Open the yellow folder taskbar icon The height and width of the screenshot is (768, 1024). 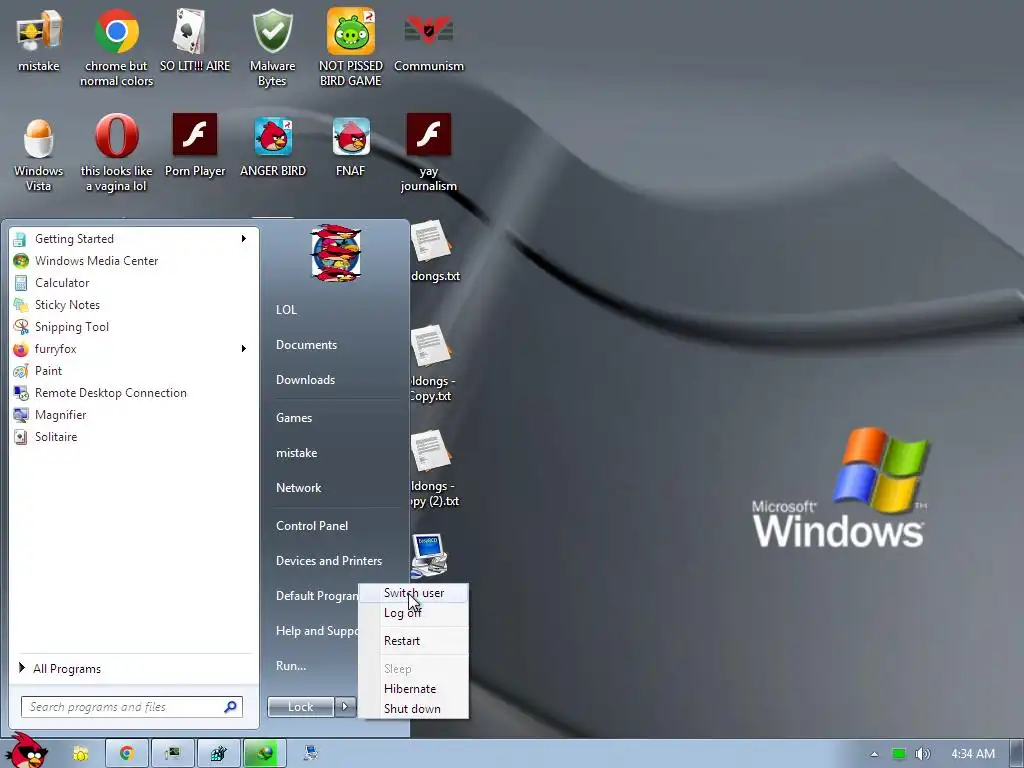point(80,754)
